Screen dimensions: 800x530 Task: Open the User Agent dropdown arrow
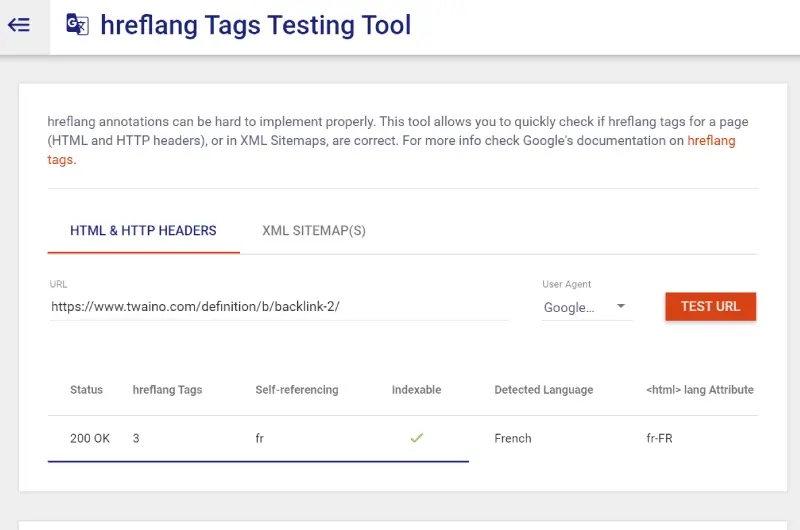coord(620,306)
